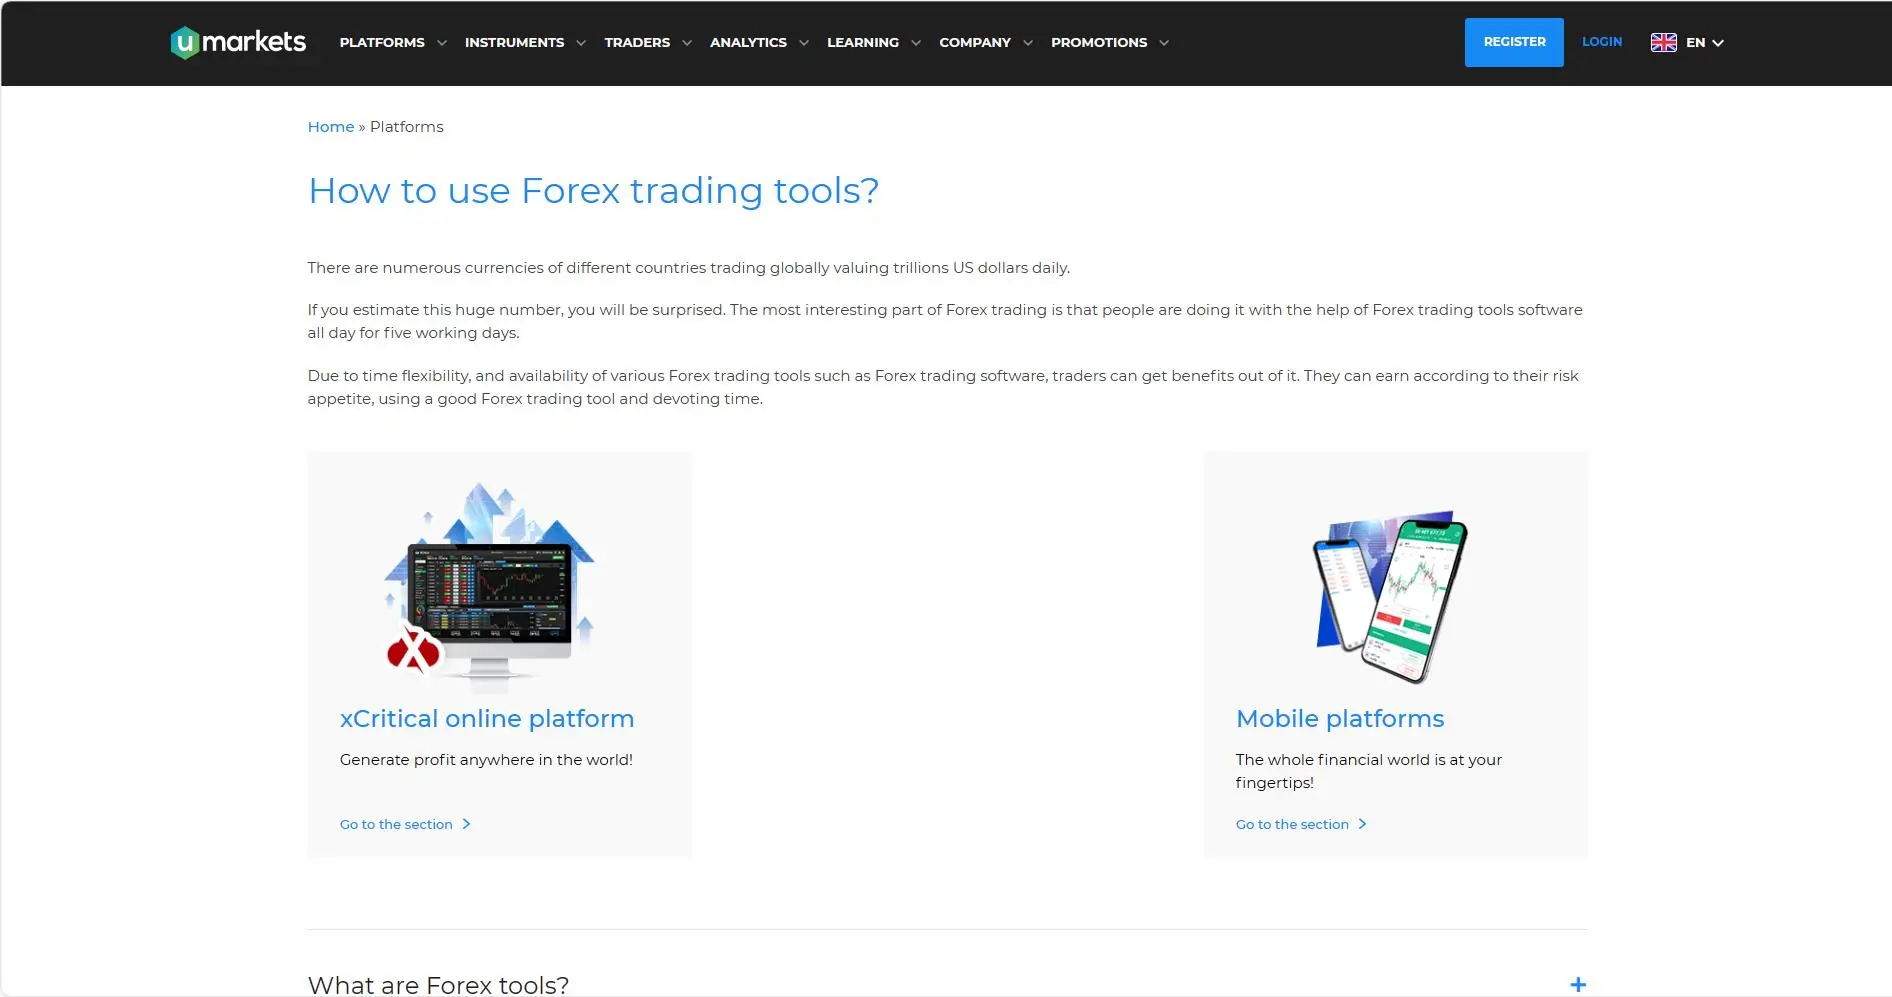
Task: Open the LEARNING menu
Action: click(x=863, y=42)
